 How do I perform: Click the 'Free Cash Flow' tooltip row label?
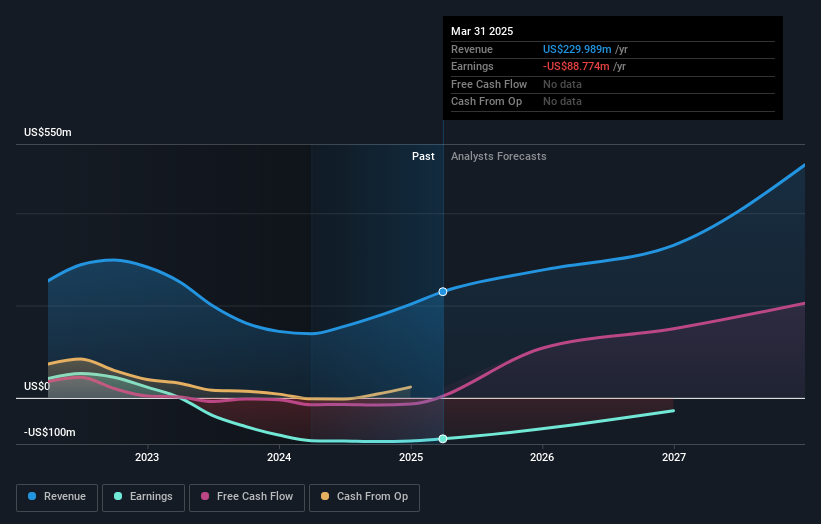tap(489, 84)
